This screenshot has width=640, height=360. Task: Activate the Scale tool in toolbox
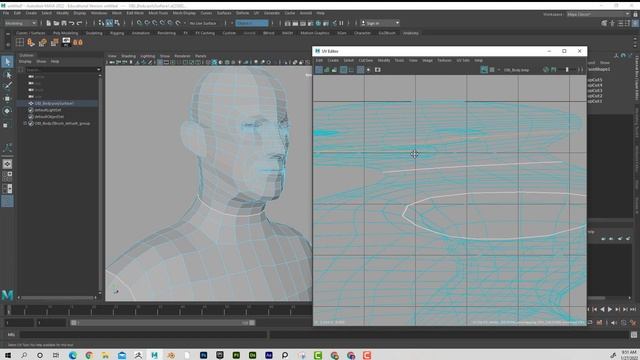coord(6,125)
